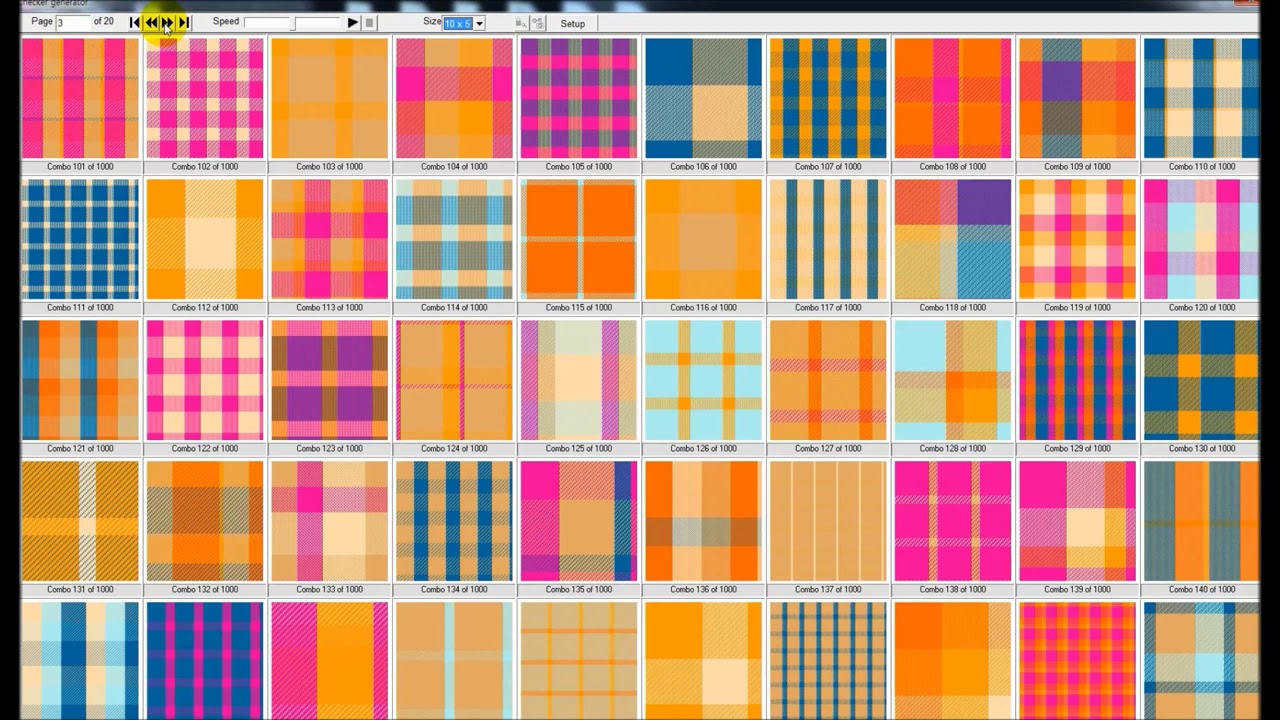Click the label 'Combo 108 of 1000'
This screenshot has height=720, width=1280.
(952, 167)
